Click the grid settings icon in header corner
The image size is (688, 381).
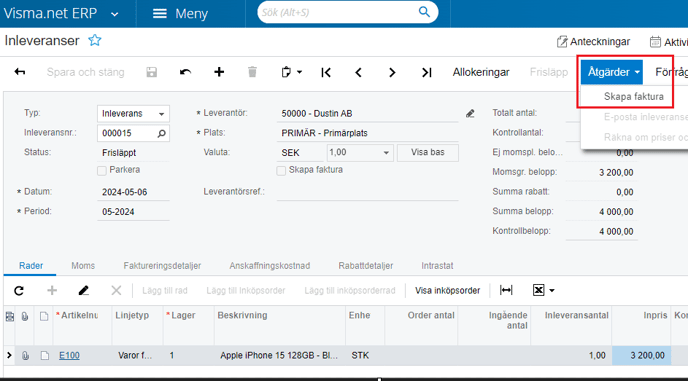point(9,316)
